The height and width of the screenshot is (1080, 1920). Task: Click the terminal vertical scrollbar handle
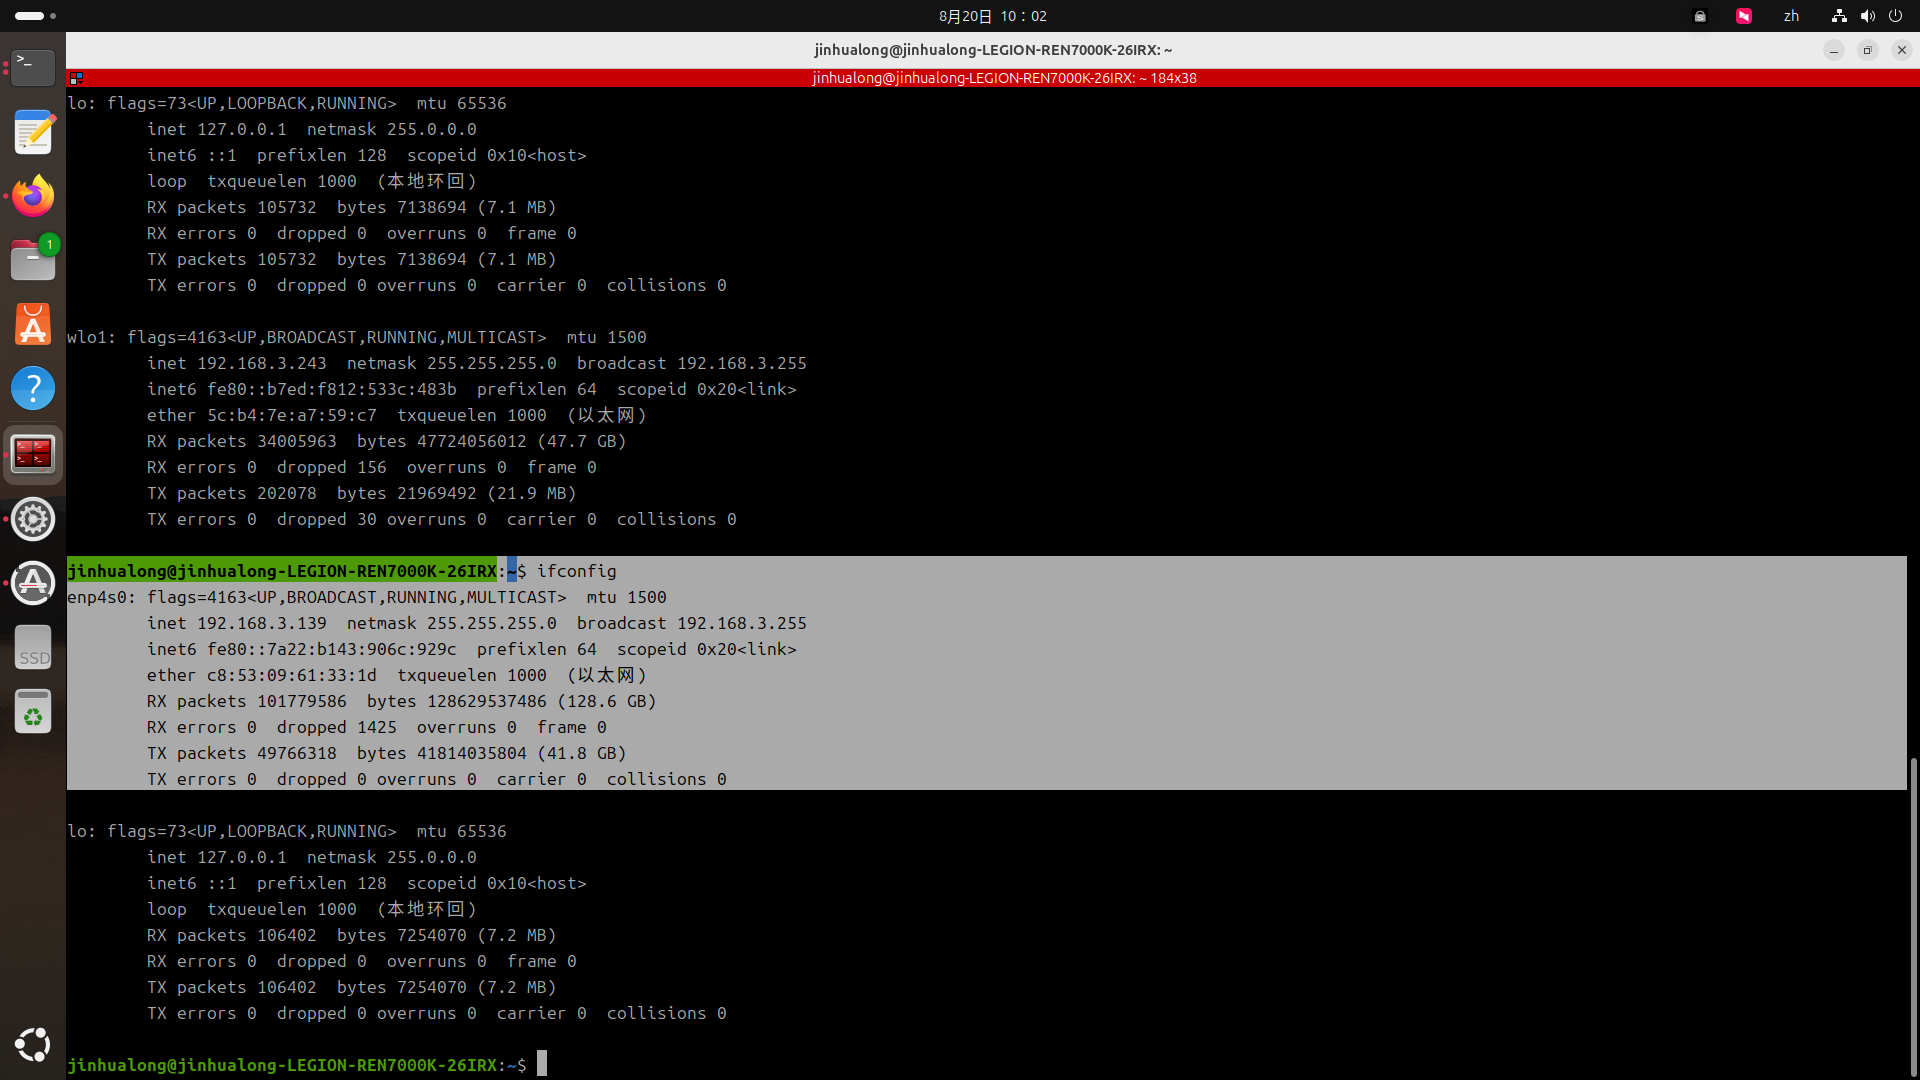1913,915
